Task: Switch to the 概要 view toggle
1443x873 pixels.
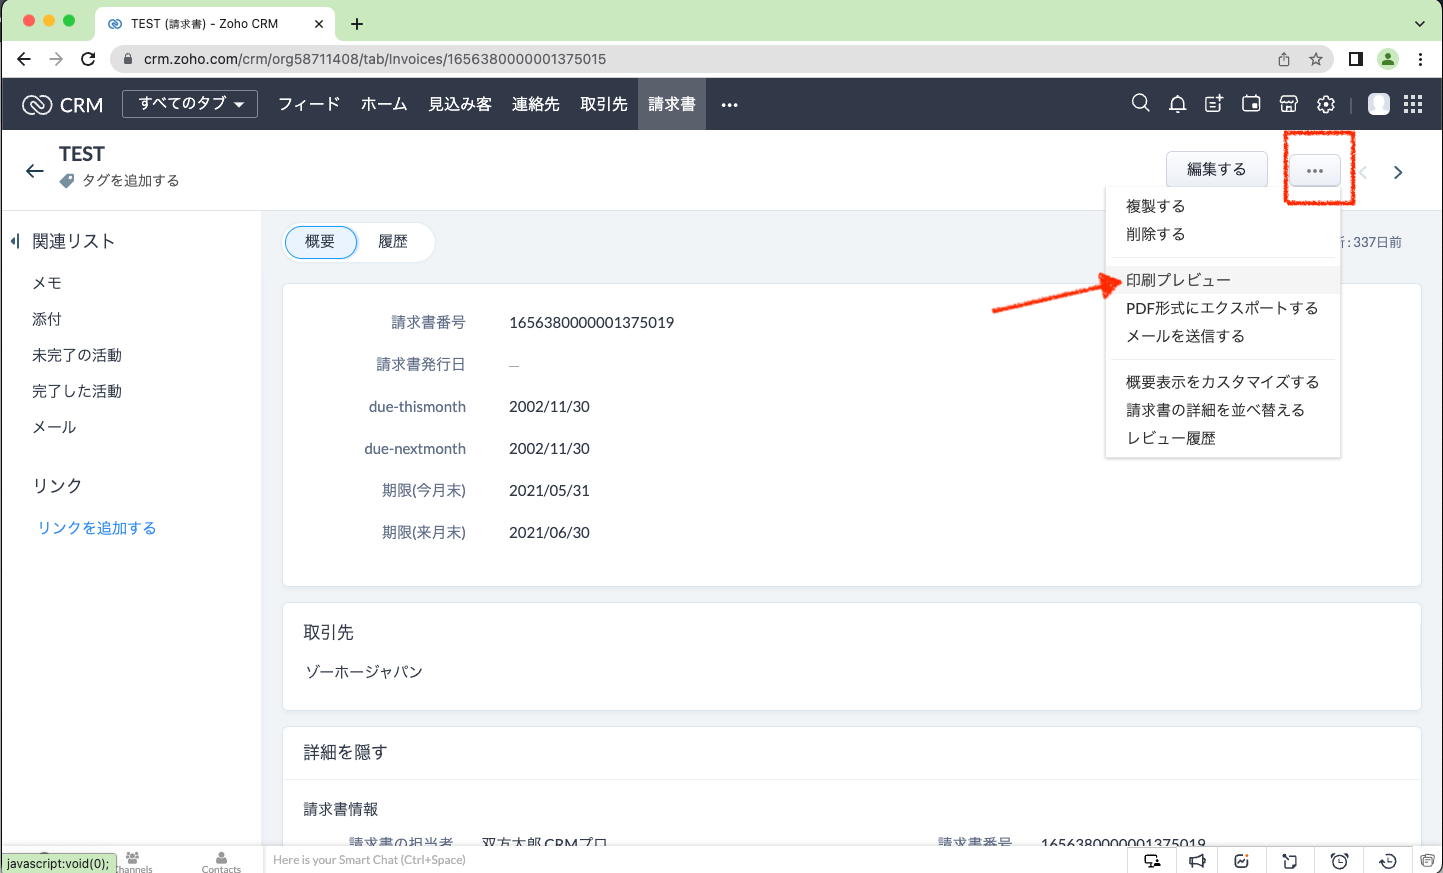Action: click(320, 242)
